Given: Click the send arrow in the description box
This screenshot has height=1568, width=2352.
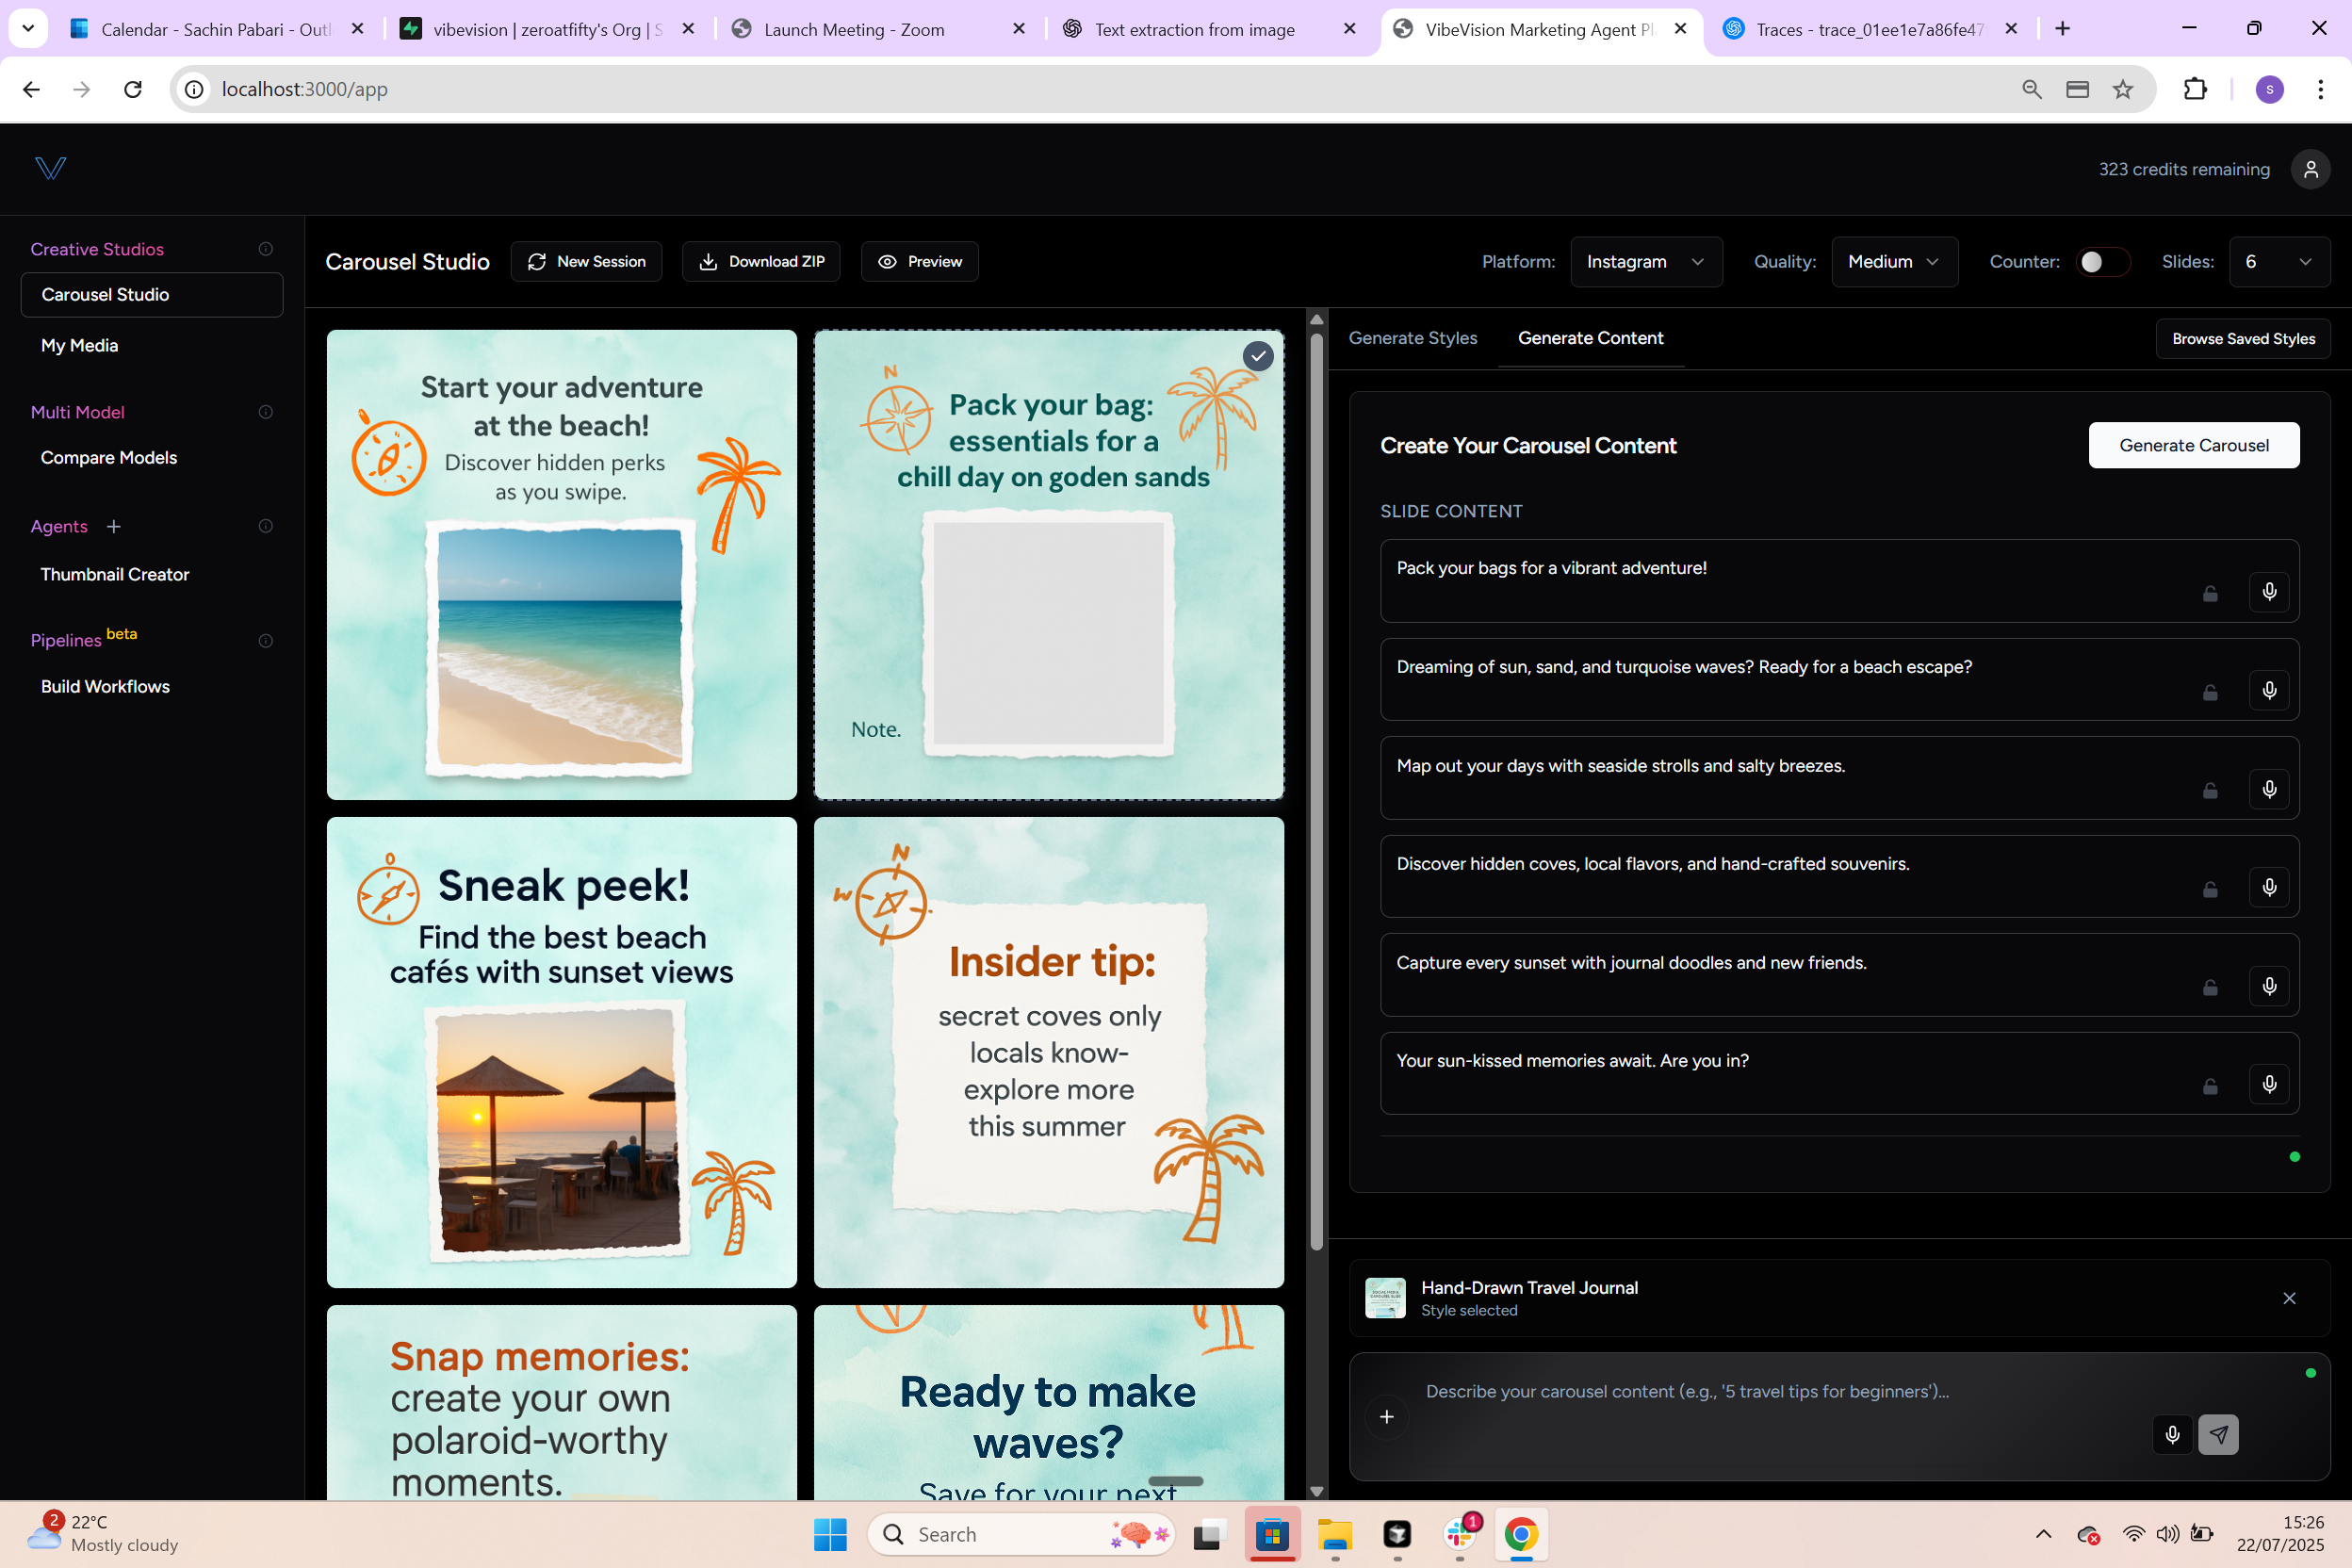Looking at the screenshot, I should click(x=2218, y=1434).
